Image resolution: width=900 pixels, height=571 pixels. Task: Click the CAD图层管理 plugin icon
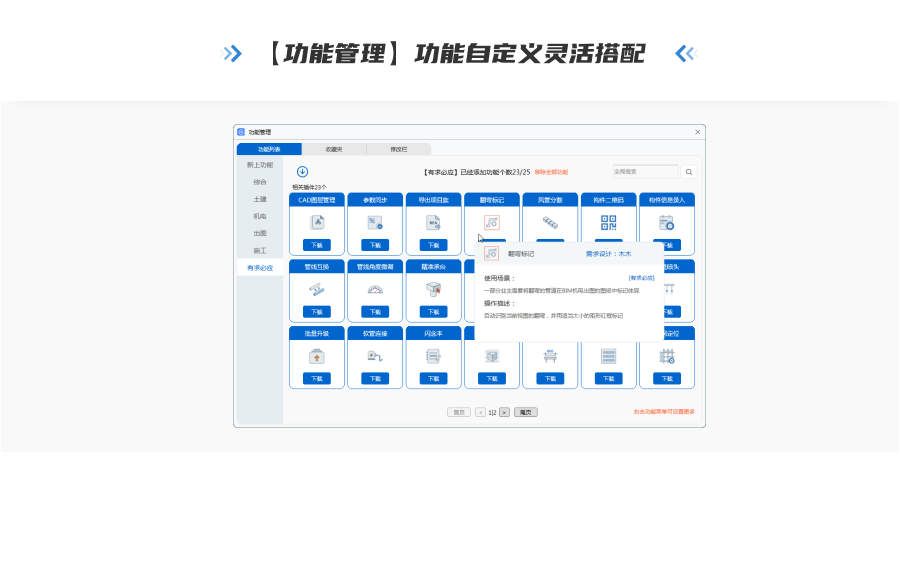pyautogui.click(x=317, y=223)
